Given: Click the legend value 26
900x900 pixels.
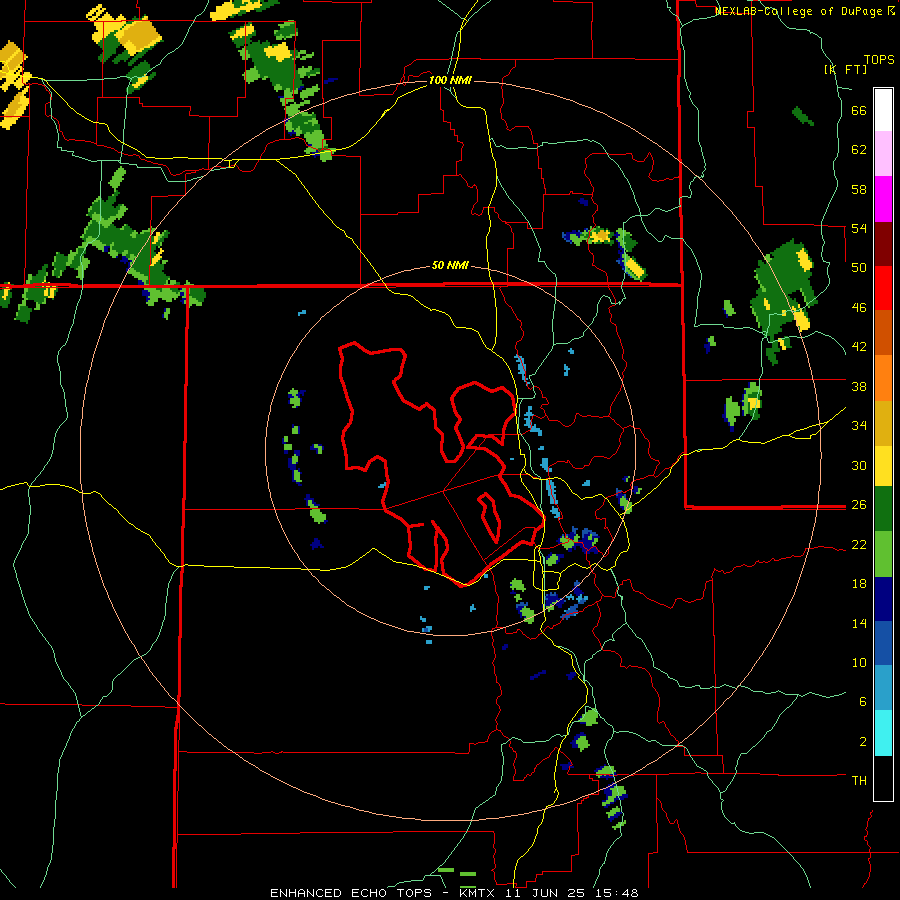Looking at the screenshot, I should tap(859, 505).
